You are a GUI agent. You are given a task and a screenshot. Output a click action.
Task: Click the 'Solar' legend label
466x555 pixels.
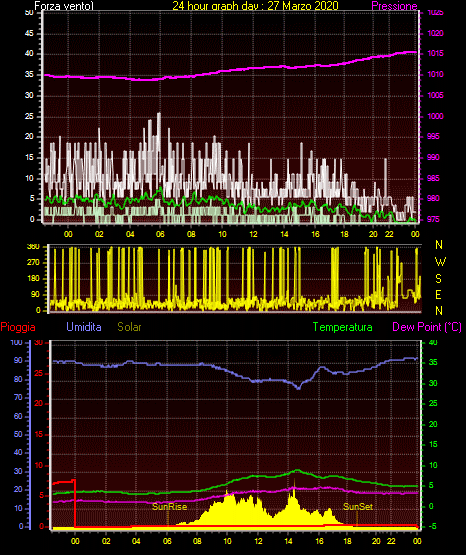129,327
